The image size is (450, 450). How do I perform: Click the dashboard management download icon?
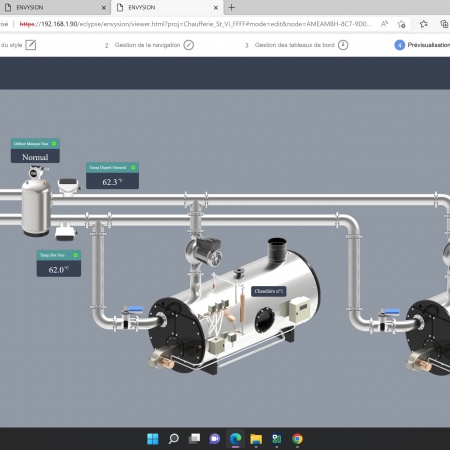coord(343,45)
